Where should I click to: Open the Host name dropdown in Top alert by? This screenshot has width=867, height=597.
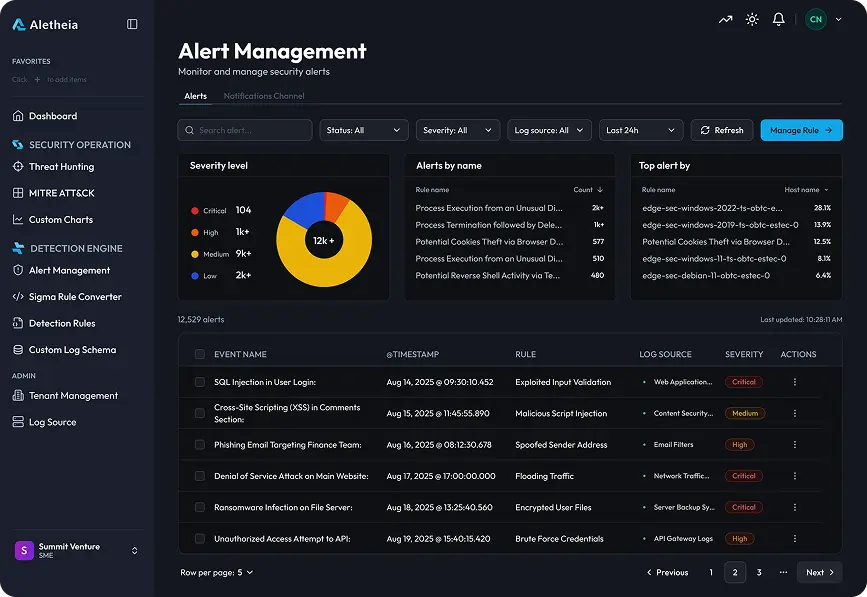point(806,190)
